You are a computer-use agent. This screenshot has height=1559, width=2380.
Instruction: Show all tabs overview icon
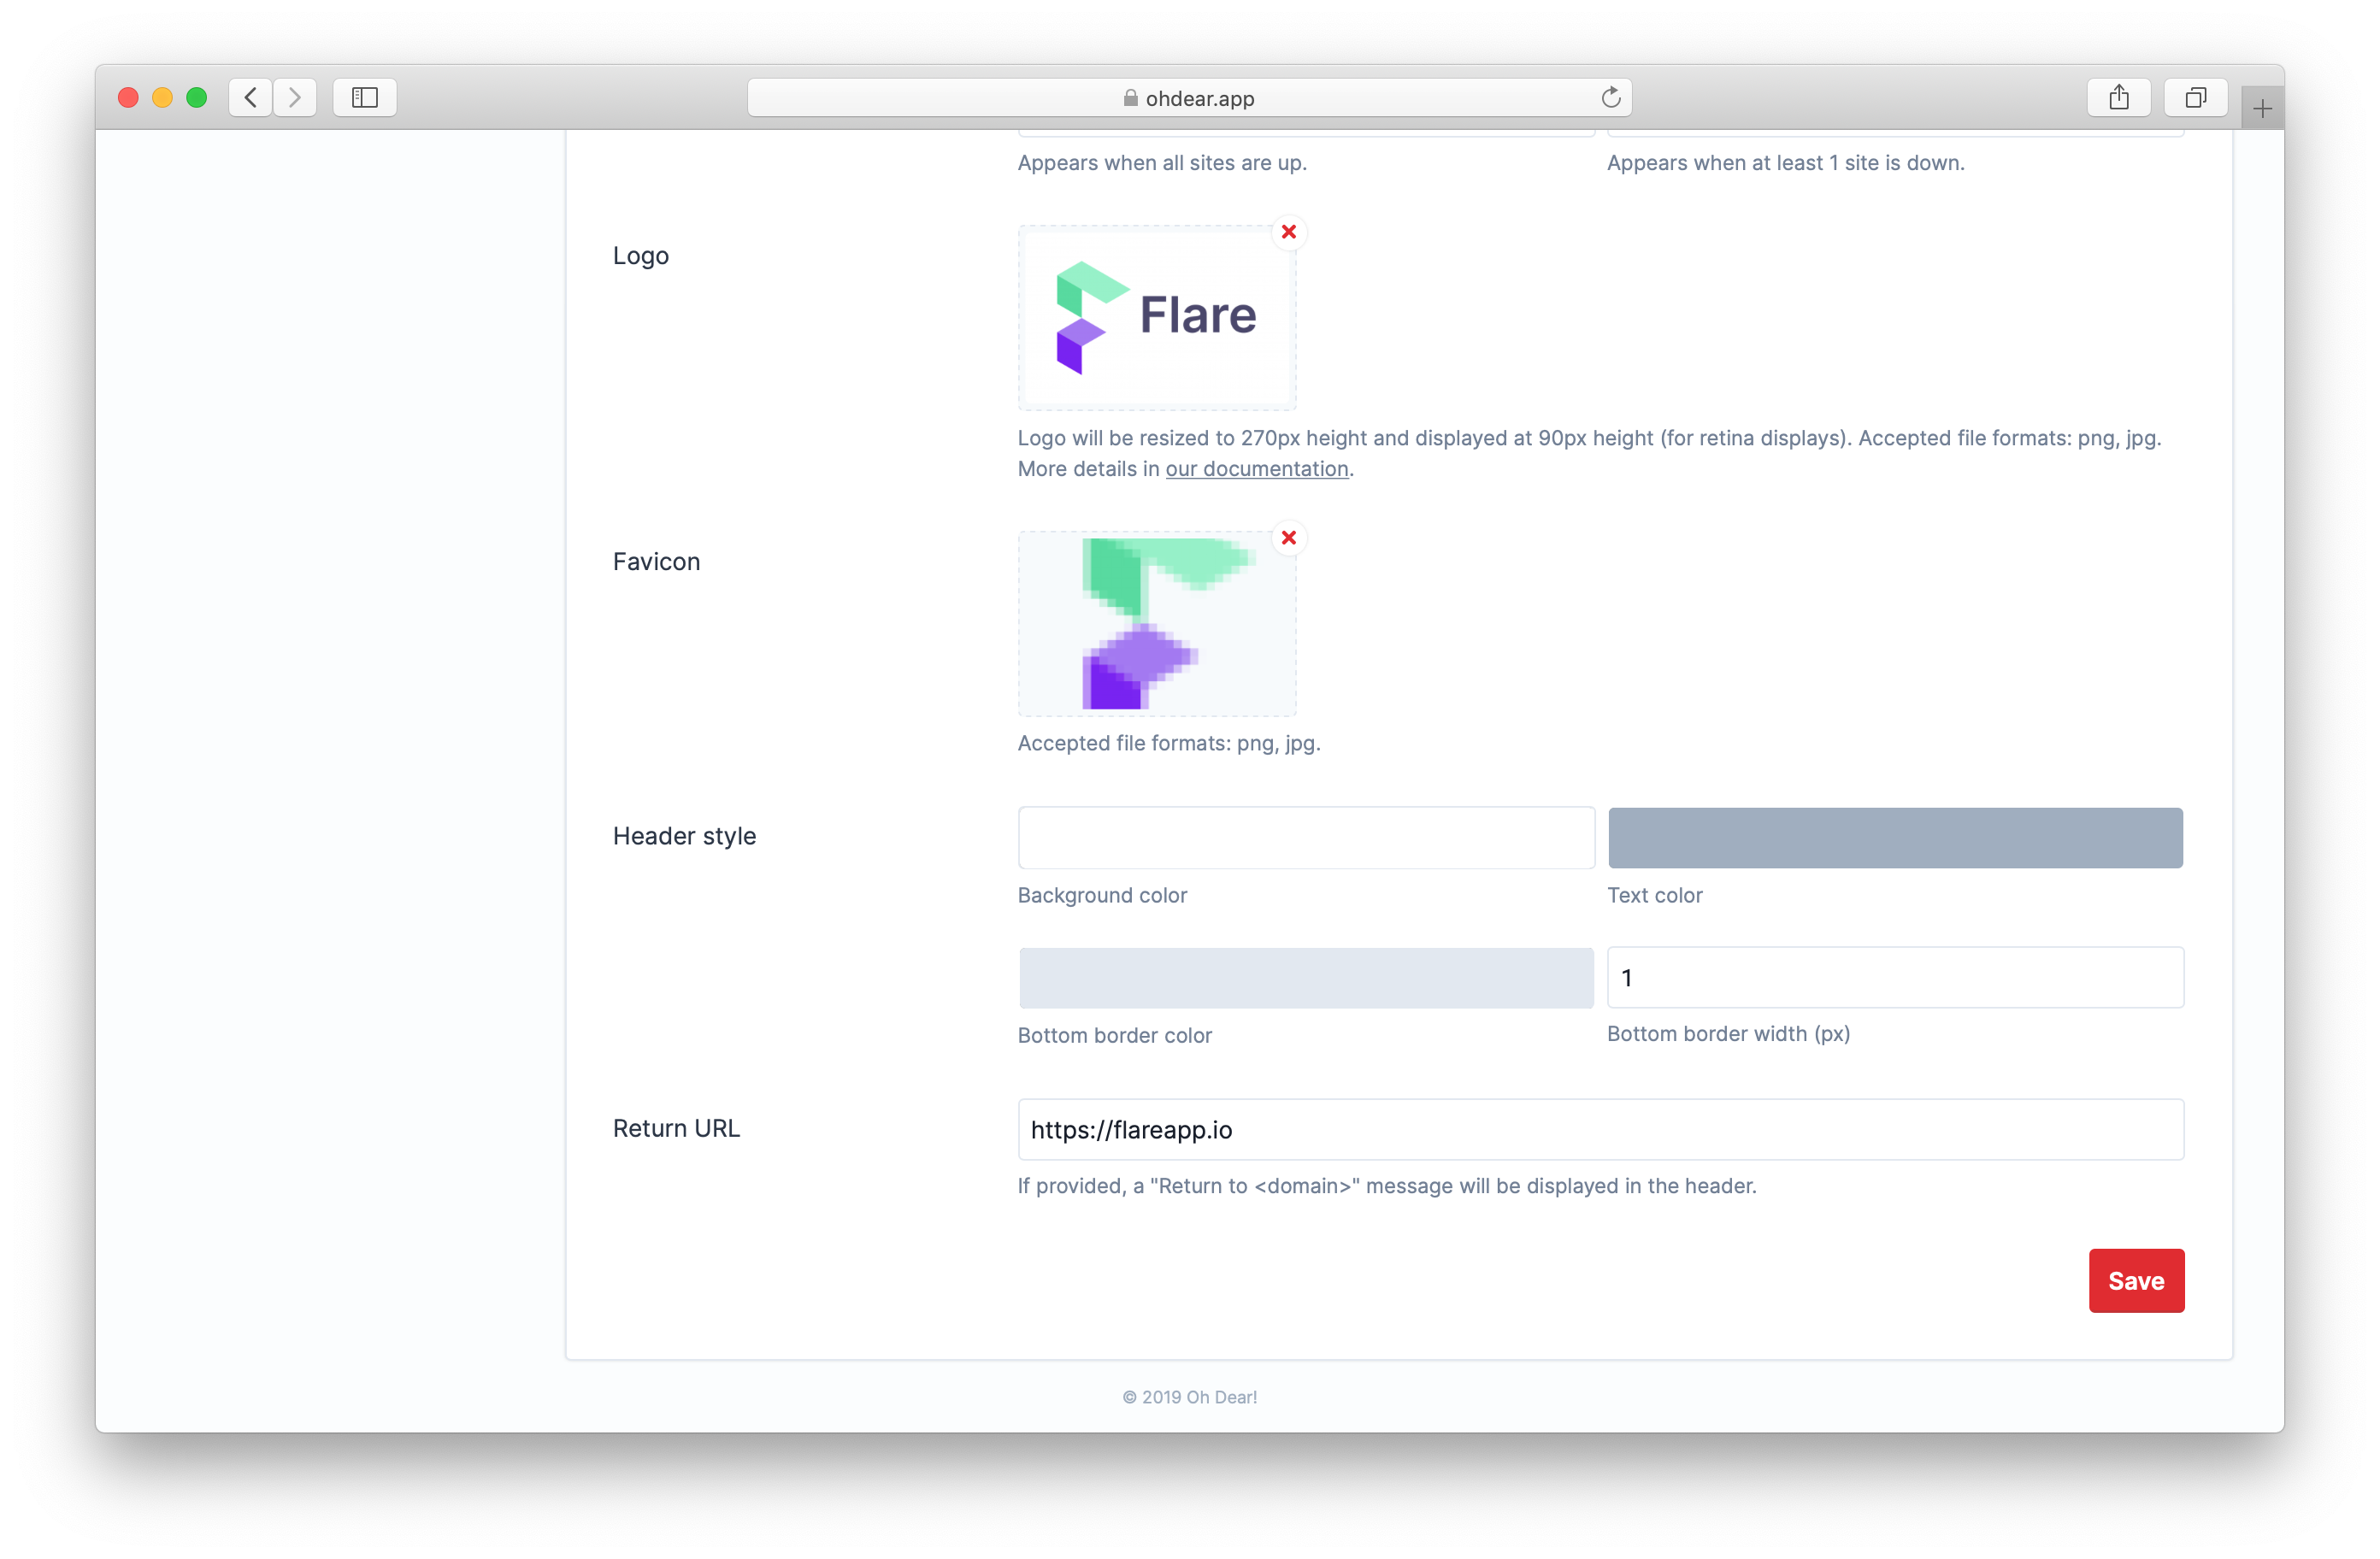point(2196,97)
